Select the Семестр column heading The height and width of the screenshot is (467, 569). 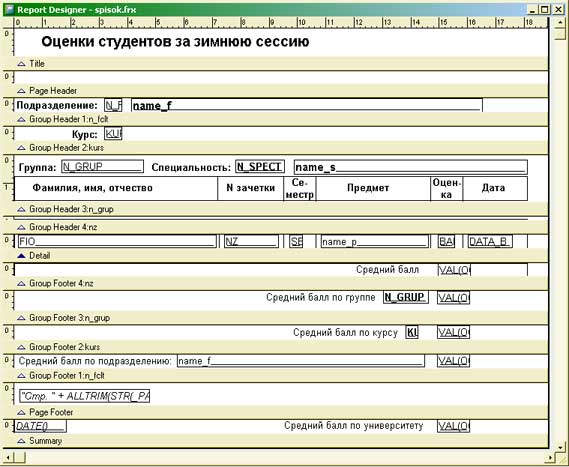point(300,188)
